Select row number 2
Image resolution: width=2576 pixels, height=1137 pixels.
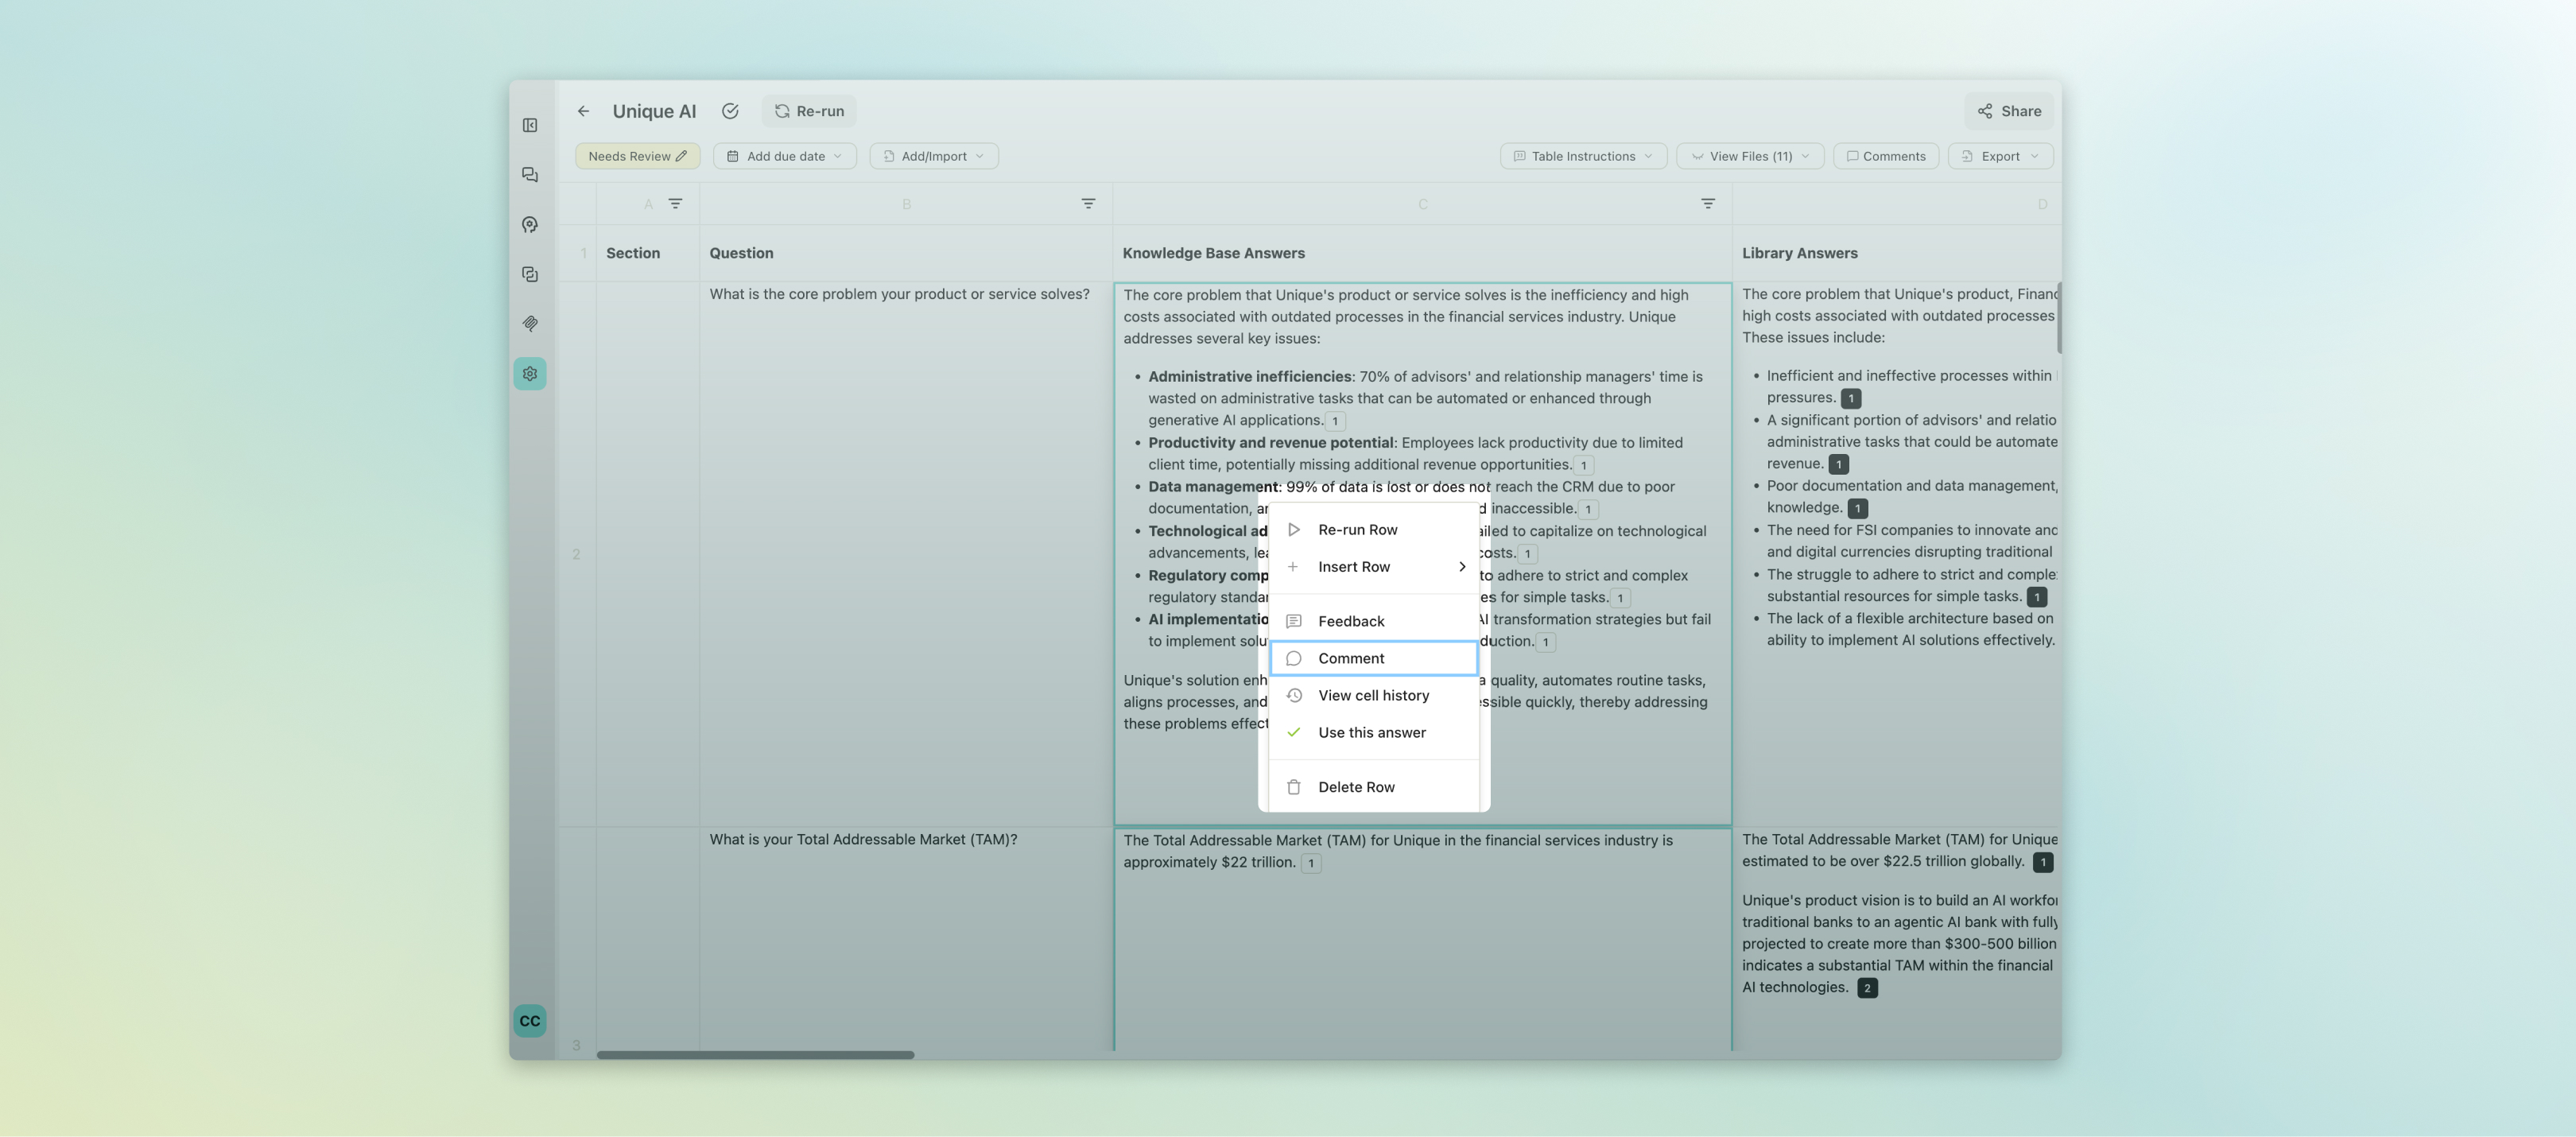click(x=576, y=554)
